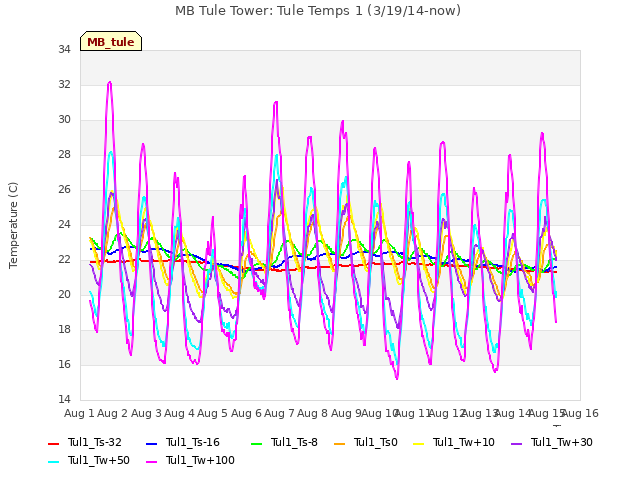Click the Aug 2 x-axis tick label
This screenshot has height=480, width=640.
pyautogui.click(x=113, y=413)
